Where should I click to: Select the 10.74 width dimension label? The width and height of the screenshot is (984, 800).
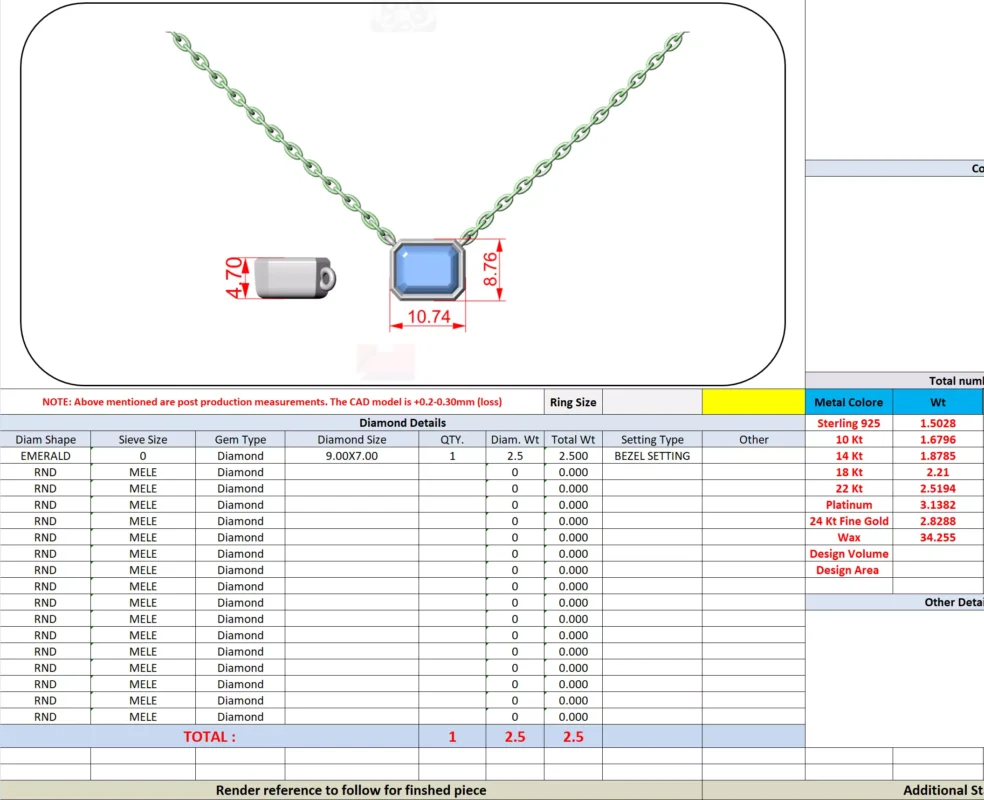pos(428,318)
